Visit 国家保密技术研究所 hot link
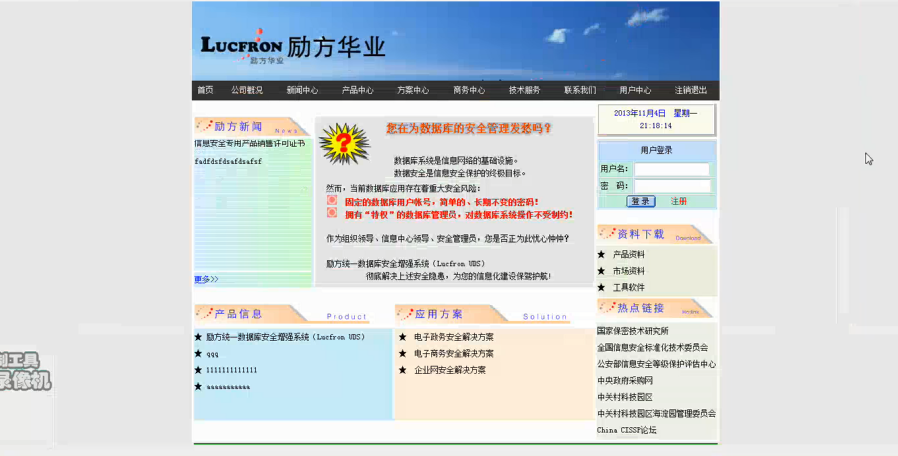 tap(632, 331)
